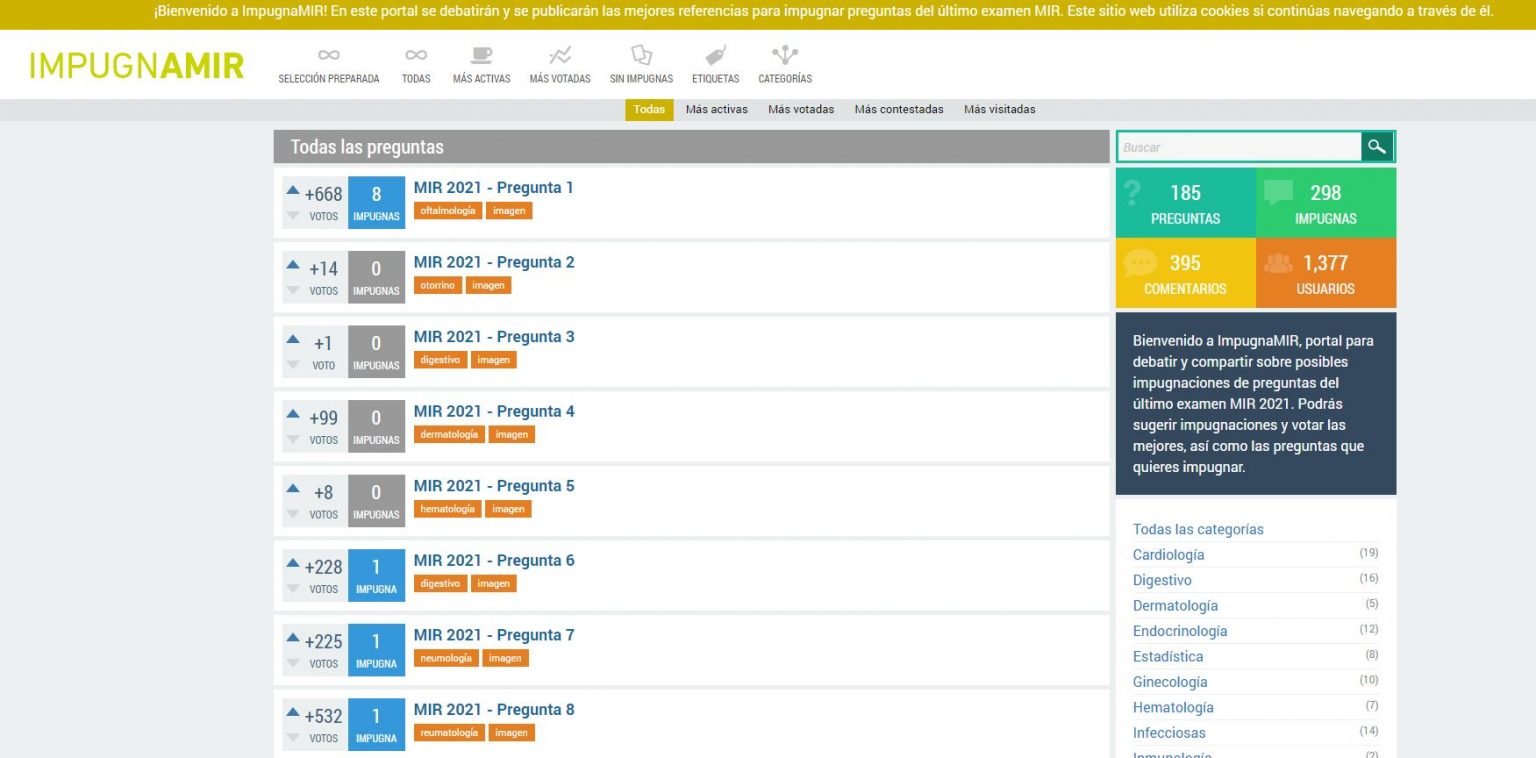The width and height of the screenshot is (1536, 758).
Task: Upvote MIR 2021 - Pregunta 2
Action: click(293, 264)
